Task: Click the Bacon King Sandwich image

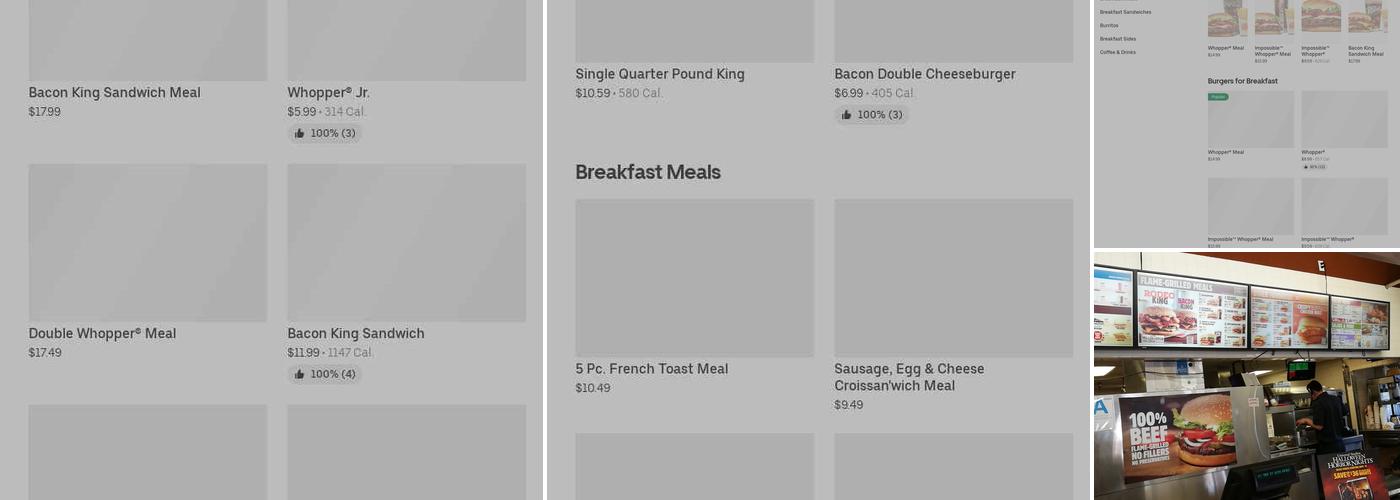Action: pyautogui.click(x=407, y=243)
